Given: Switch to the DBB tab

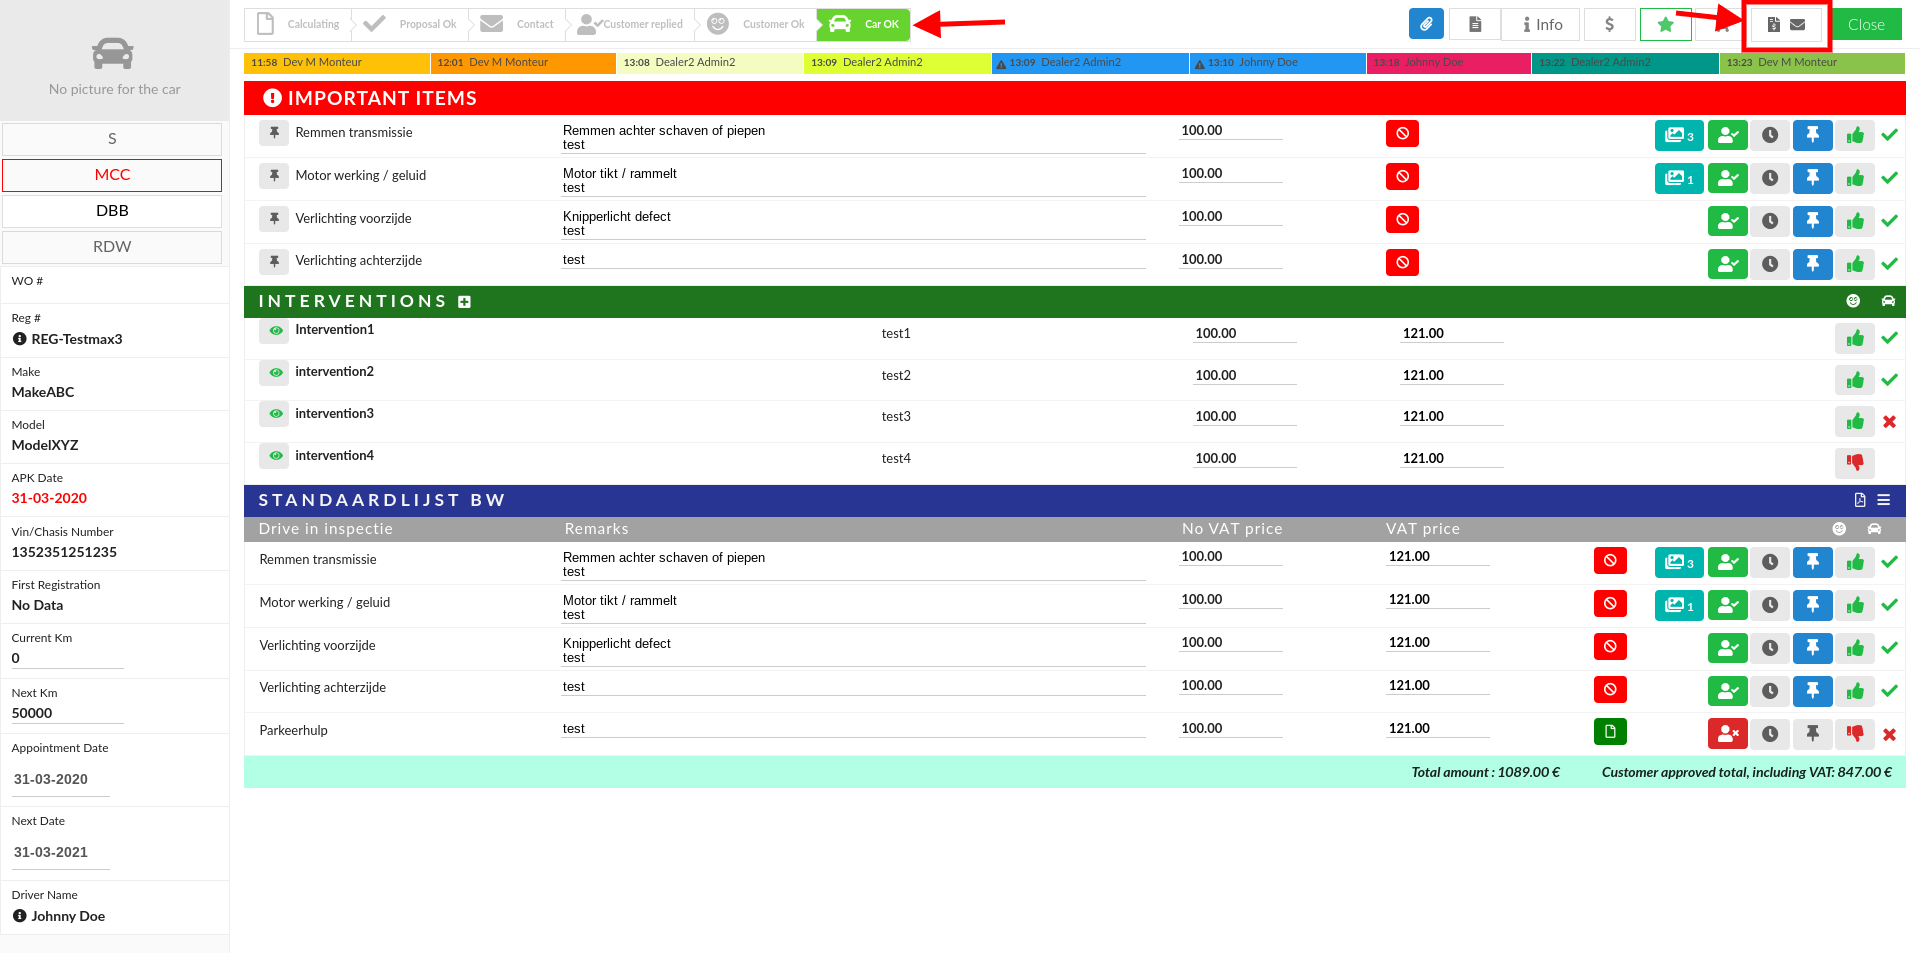Looking at the screenshot, I should pyautogui.click(x=112, y=211).
